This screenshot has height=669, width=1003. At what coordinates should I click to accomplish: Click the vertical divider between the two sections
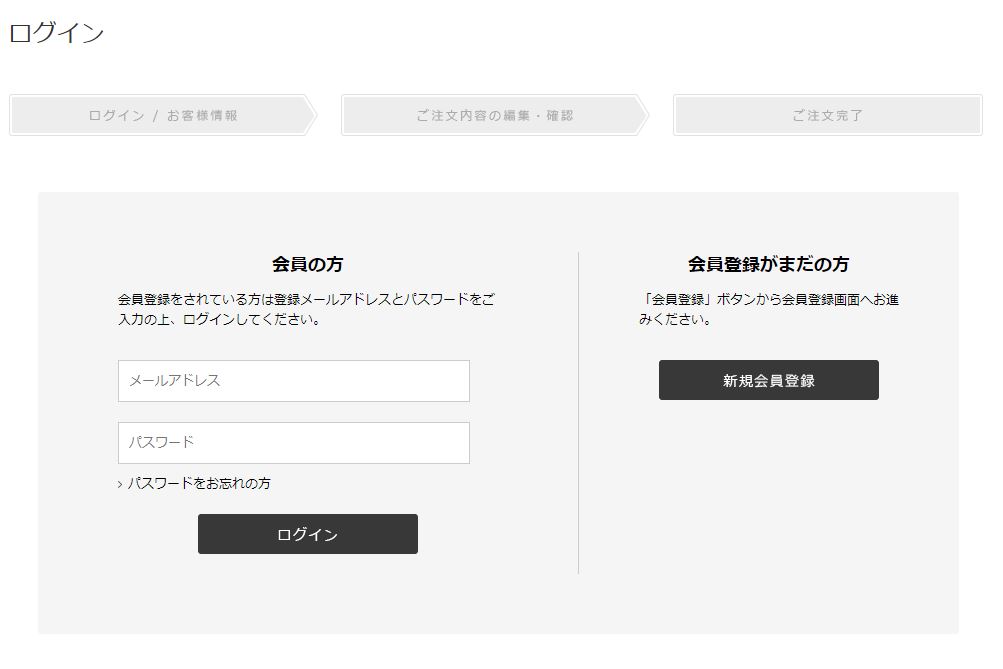(x=578, y=413)
